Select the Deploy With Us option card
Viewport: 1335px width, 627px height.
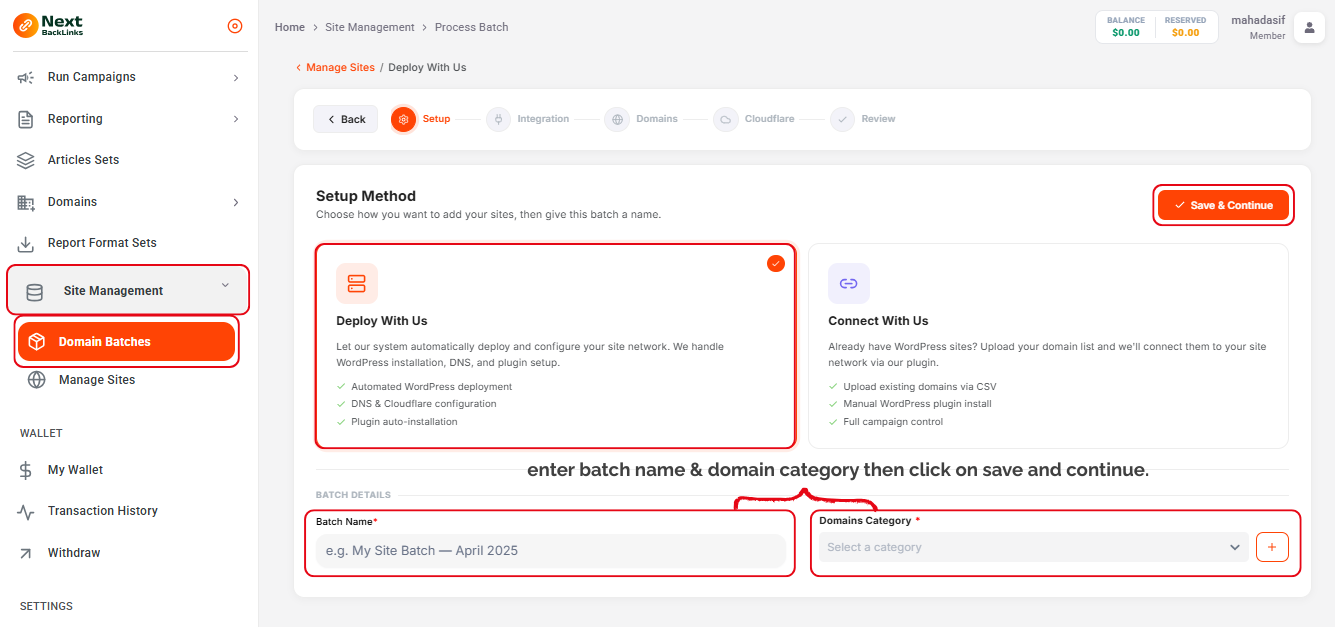(x=556, y=346)
